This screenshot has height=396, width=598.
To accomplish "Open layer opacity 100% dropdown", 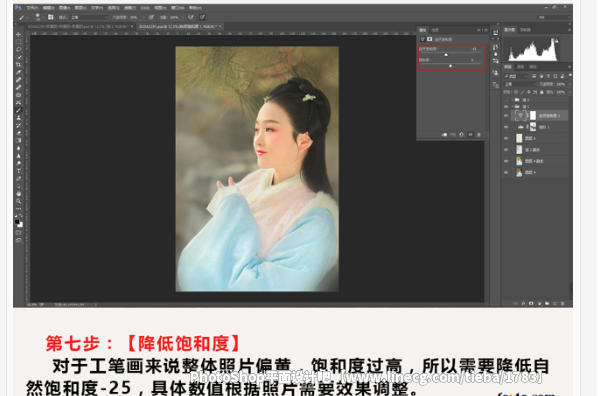I will click(x=569, y=84).
